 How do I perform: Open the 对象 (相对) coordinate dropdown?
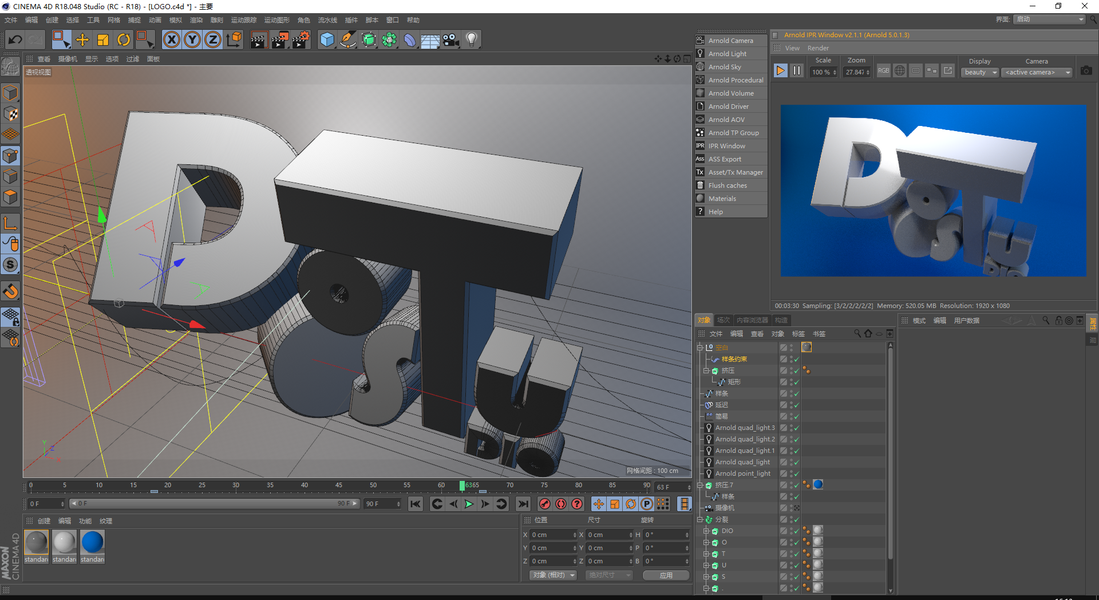coord(553,575)
